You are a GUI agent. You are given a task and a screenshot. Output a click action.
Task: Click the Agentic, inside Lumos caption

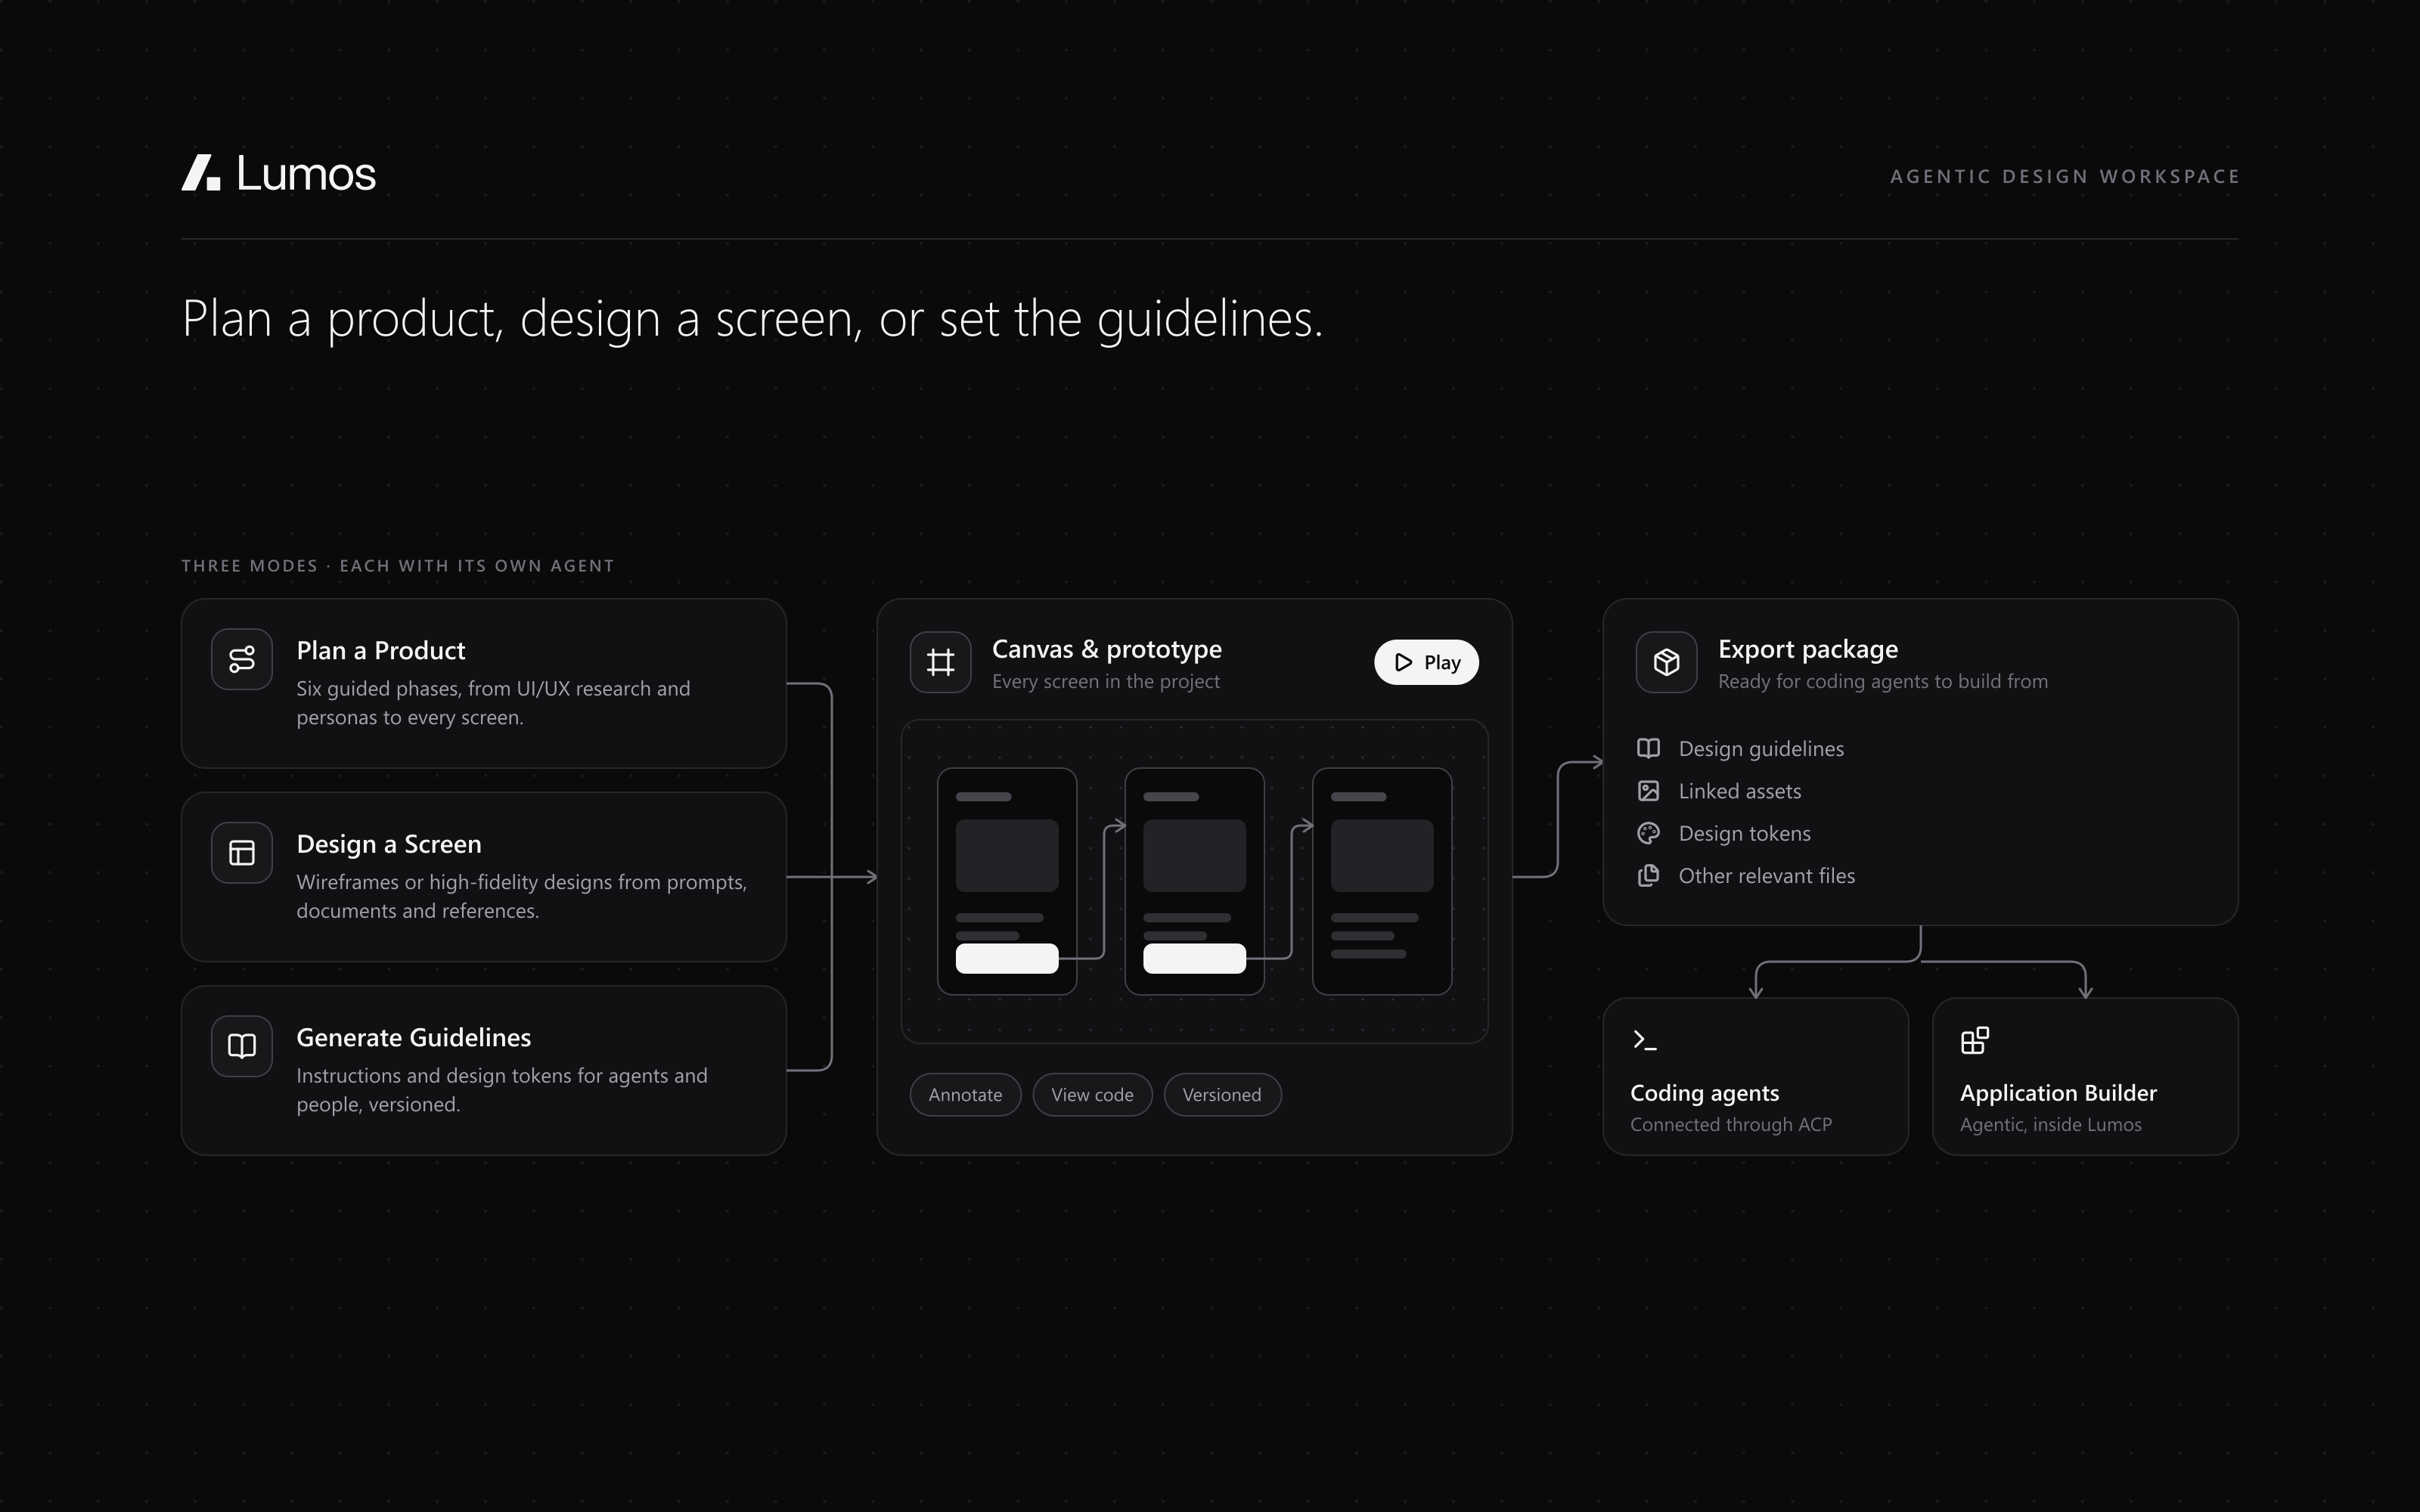tap(2051, 1125)
